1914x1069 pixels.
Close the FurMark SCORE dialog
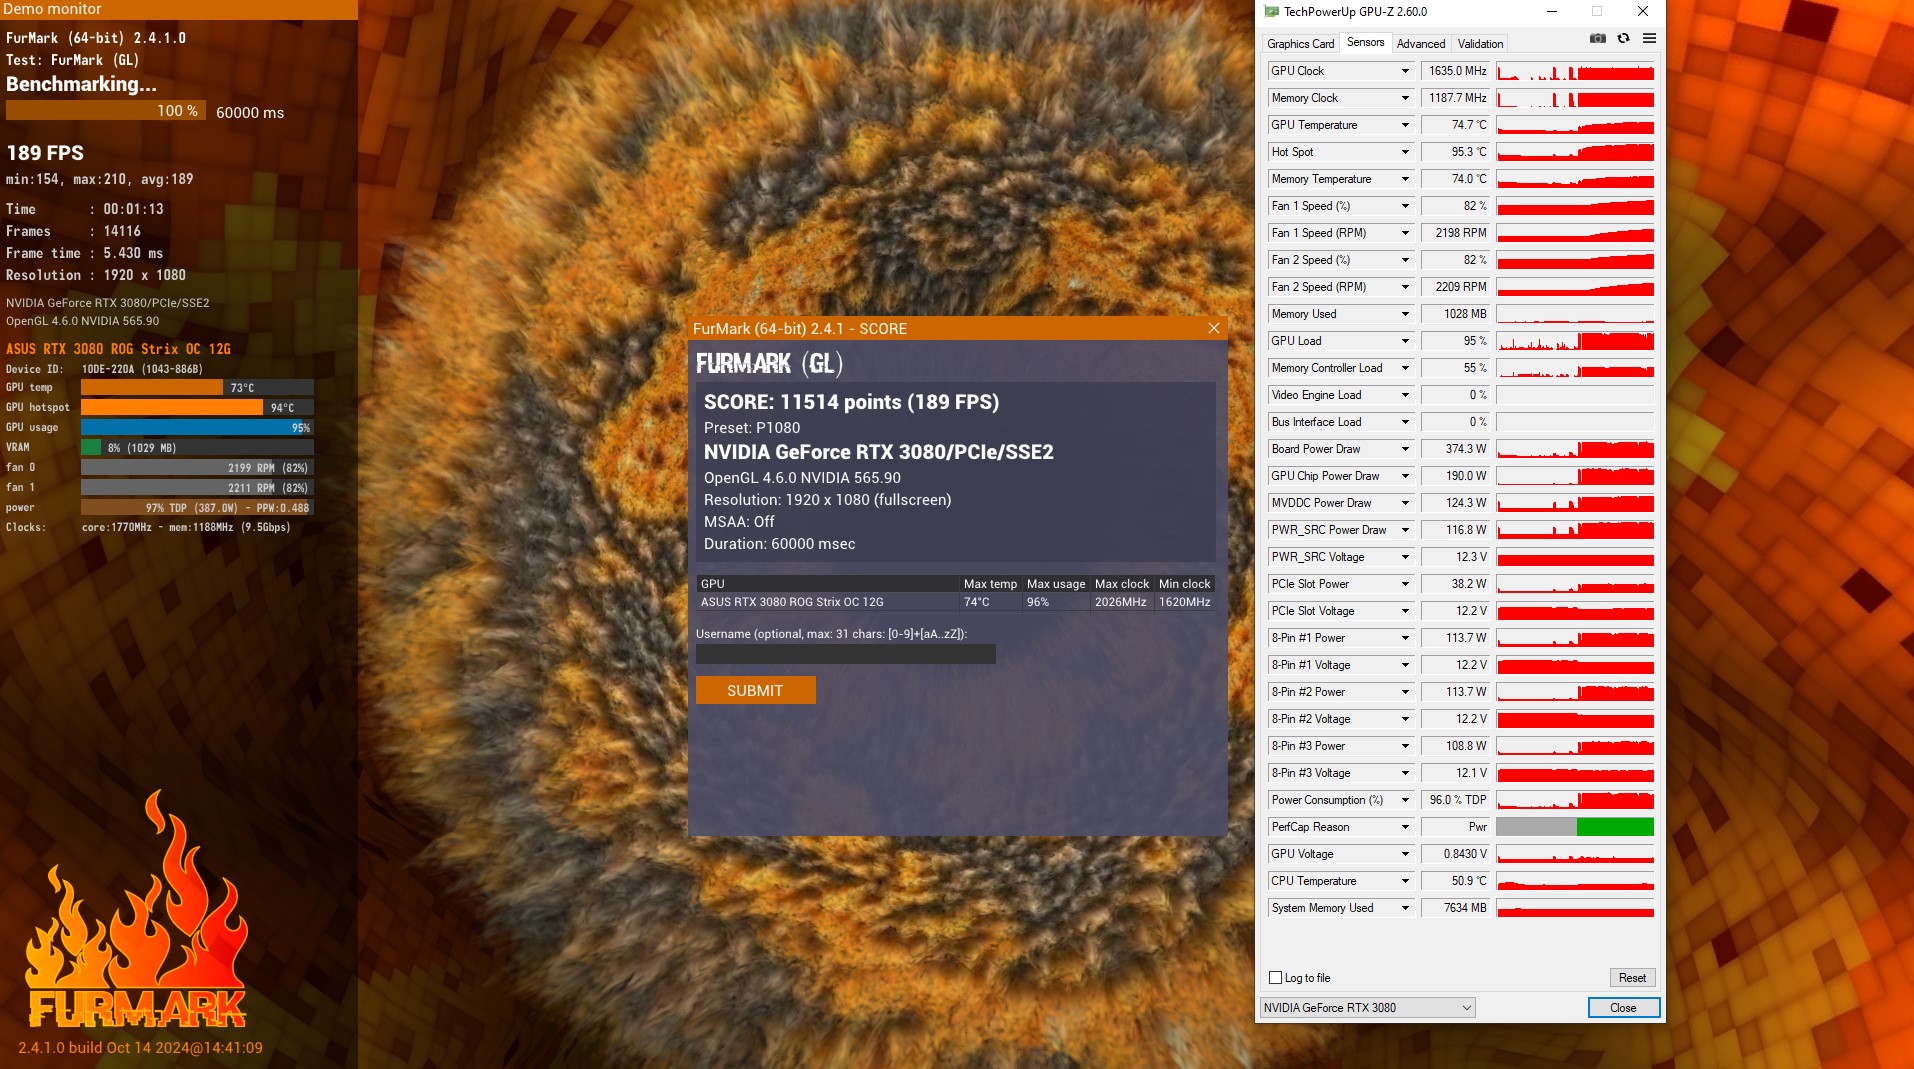(1213, 328)
